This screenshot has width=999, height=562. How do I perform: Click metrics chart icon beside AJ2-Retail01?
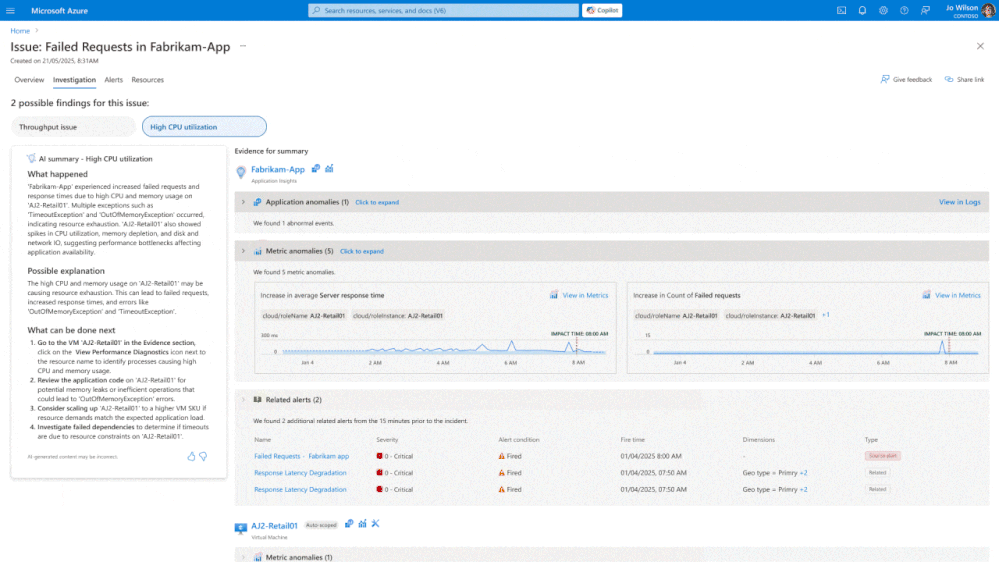tap(363, 524)
